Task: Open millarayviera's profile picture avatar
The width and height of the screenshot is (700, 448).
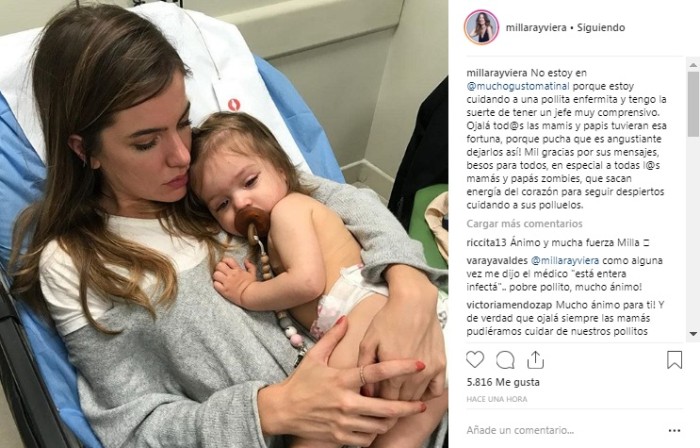Action: point(481,27)
